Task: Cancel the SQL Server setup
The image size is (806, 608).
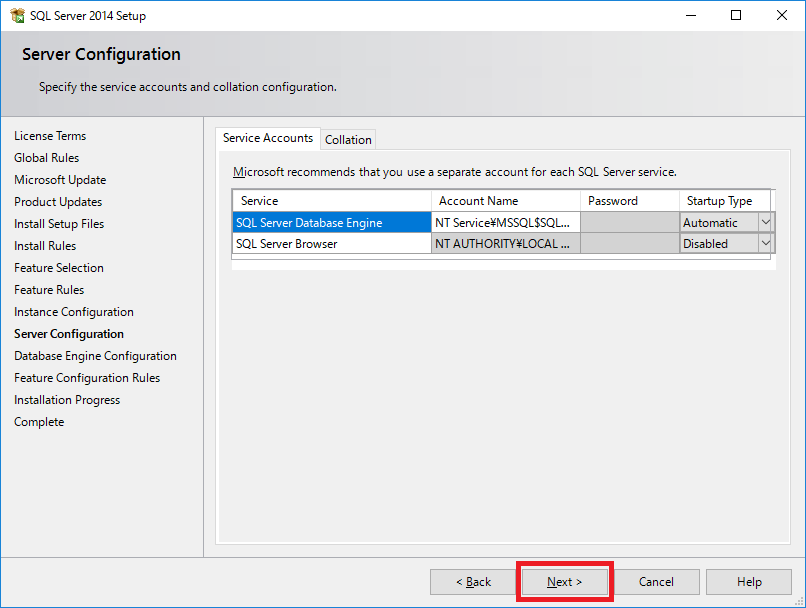Action: 656,582
